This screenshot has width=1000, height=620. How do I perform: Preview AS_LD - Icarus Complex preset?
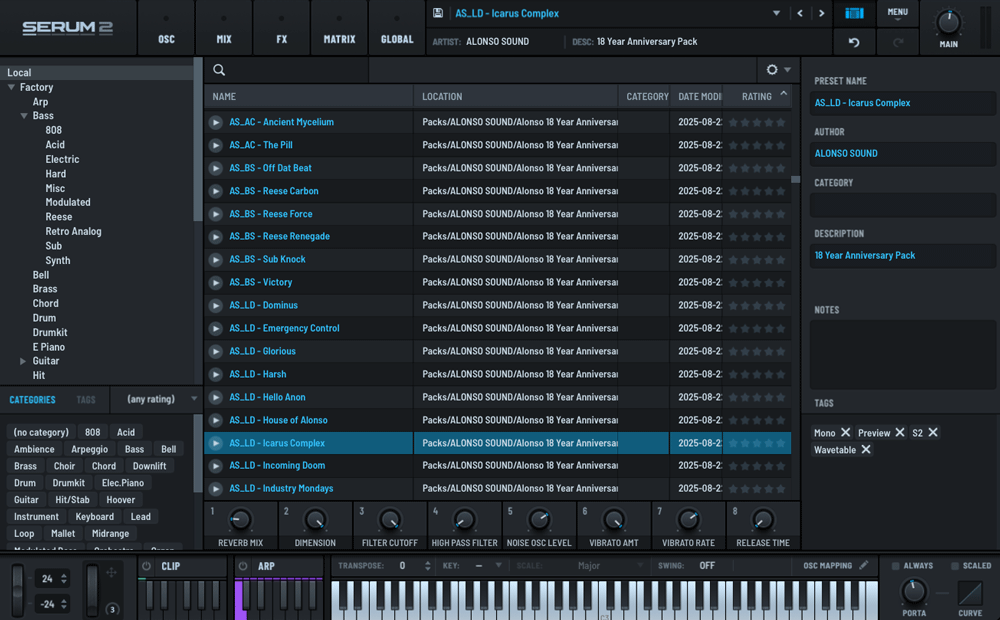point(216,443)
